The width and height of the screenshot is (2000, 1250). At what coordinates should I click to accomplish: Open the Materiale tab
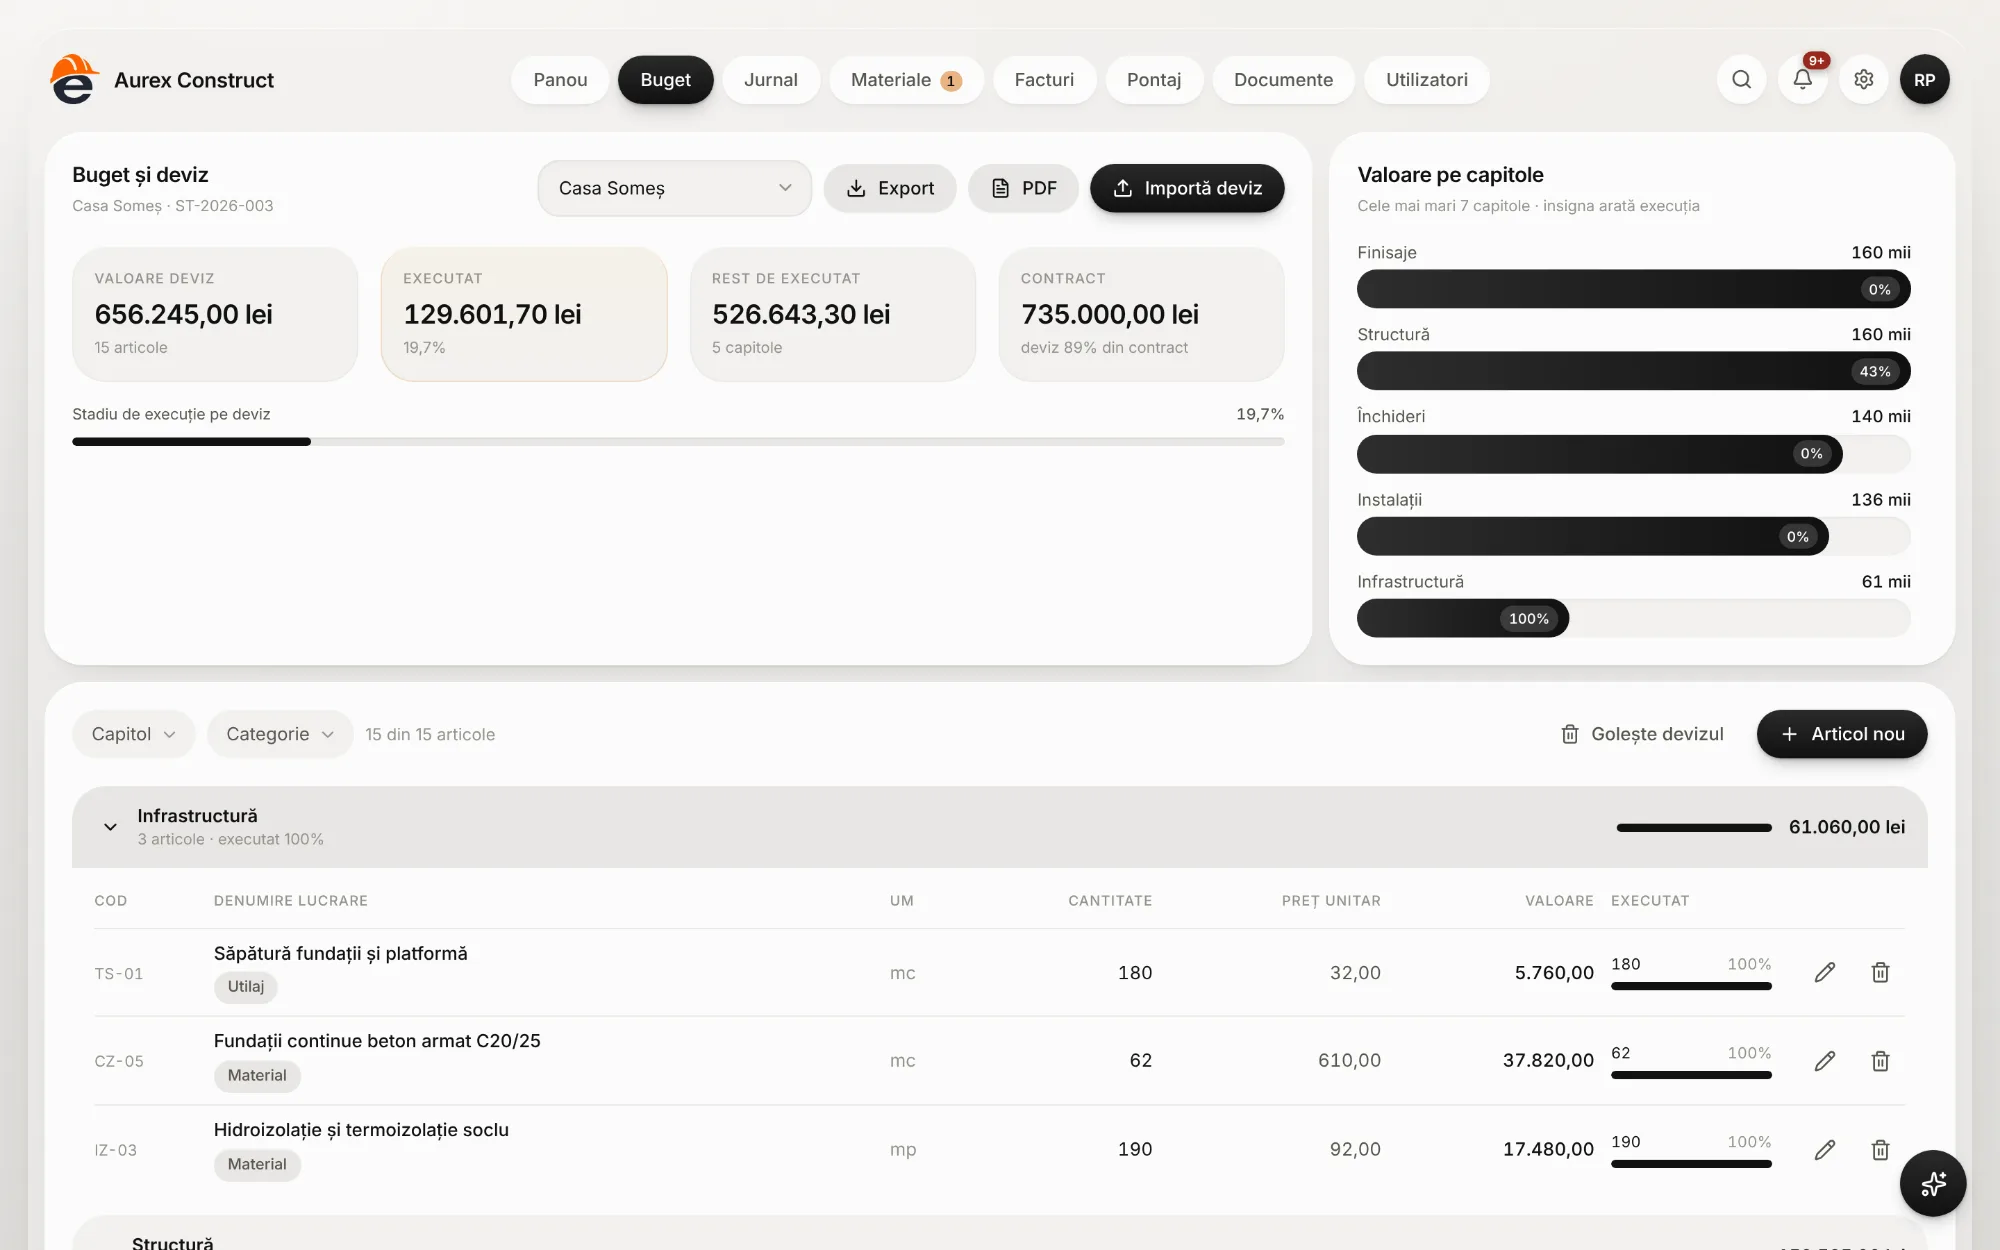906,80
